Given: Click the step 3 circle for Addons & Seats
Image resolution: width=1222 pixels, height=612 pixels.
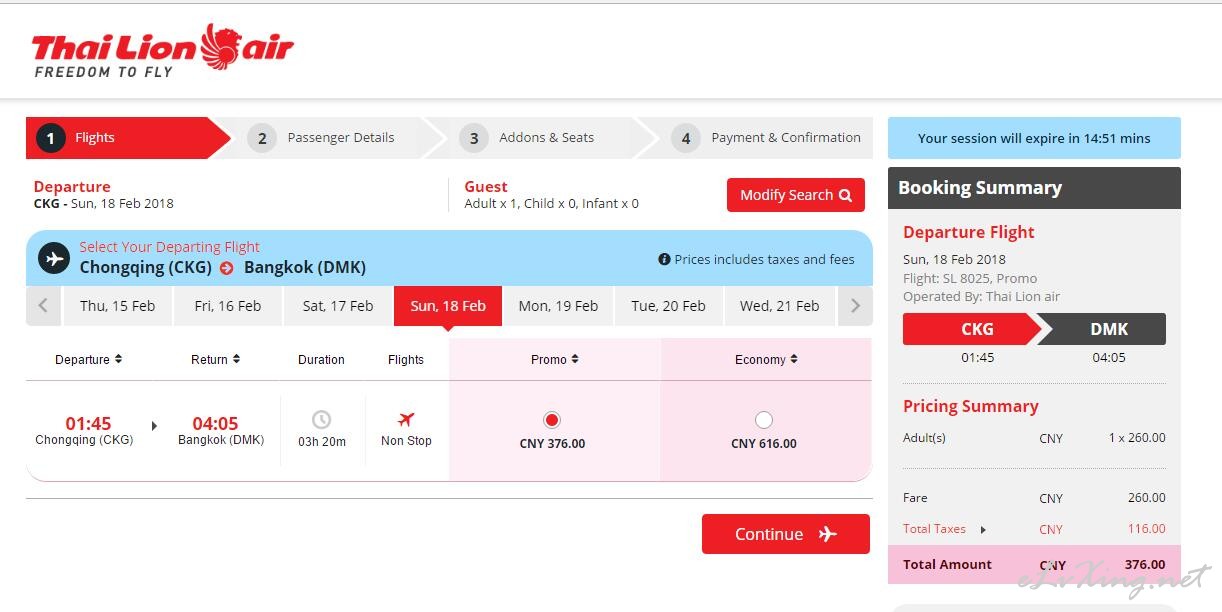Looking at the screenshot, I should (x=474, y=138).
